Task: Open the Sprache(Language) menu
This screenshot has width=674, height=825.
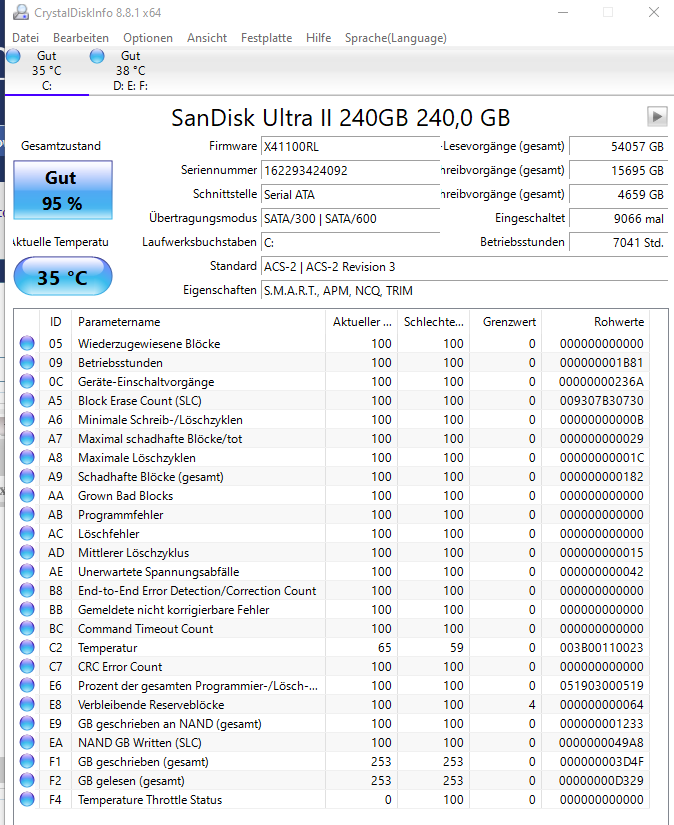Action: [x=396, y=38]
